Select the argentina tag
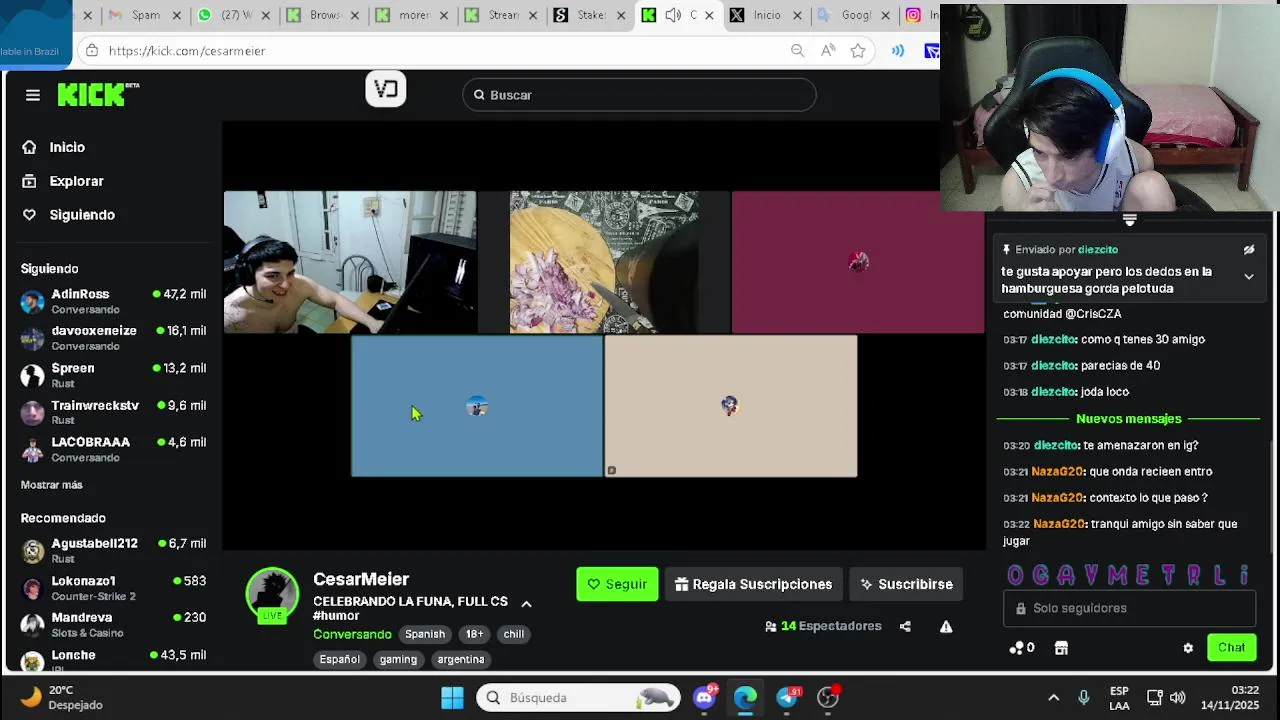Viewport: 1280px width, 720px height. [461, 659]
